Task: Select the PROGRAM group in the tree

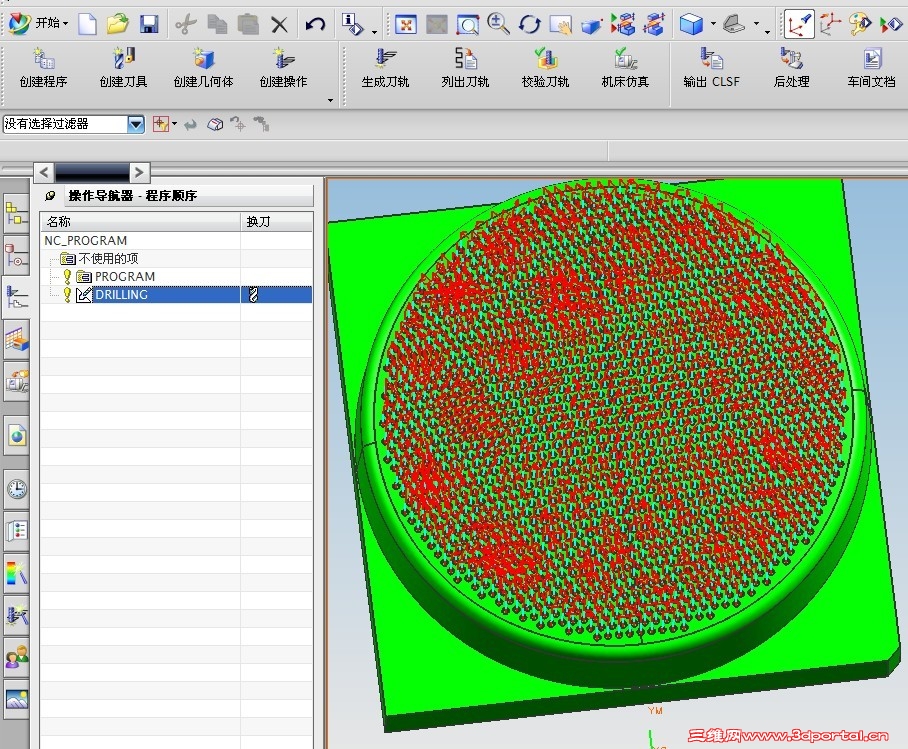Action: (x=125, y=276)
